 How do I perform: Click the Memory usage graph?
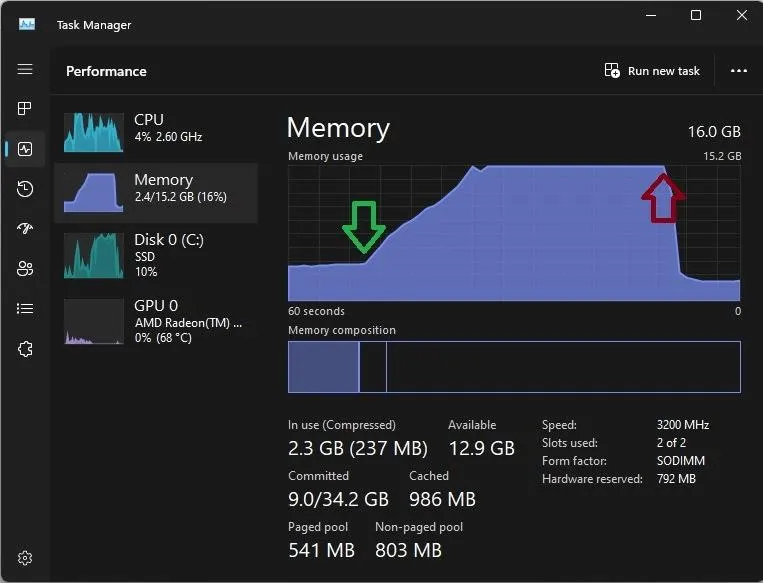point(514,233)
